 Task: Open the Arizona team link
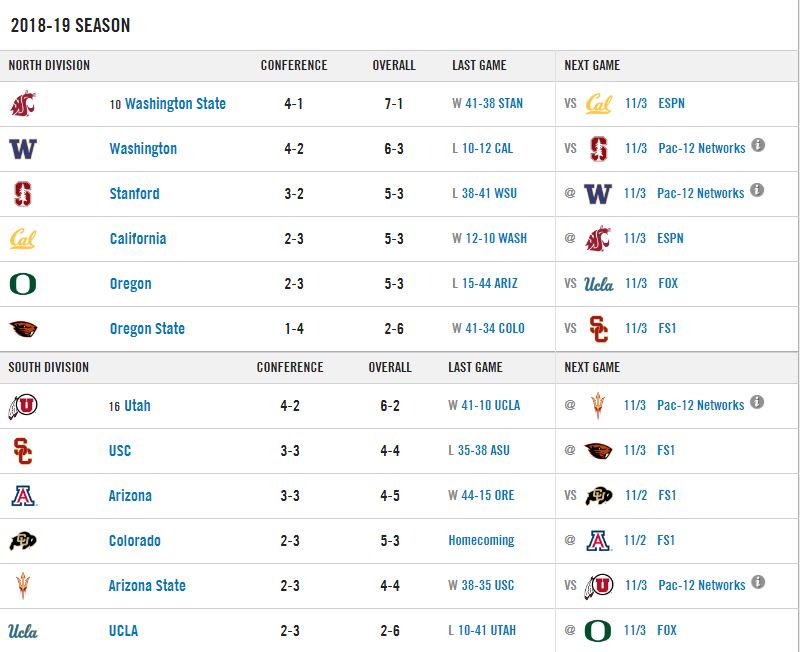(130, 496)
